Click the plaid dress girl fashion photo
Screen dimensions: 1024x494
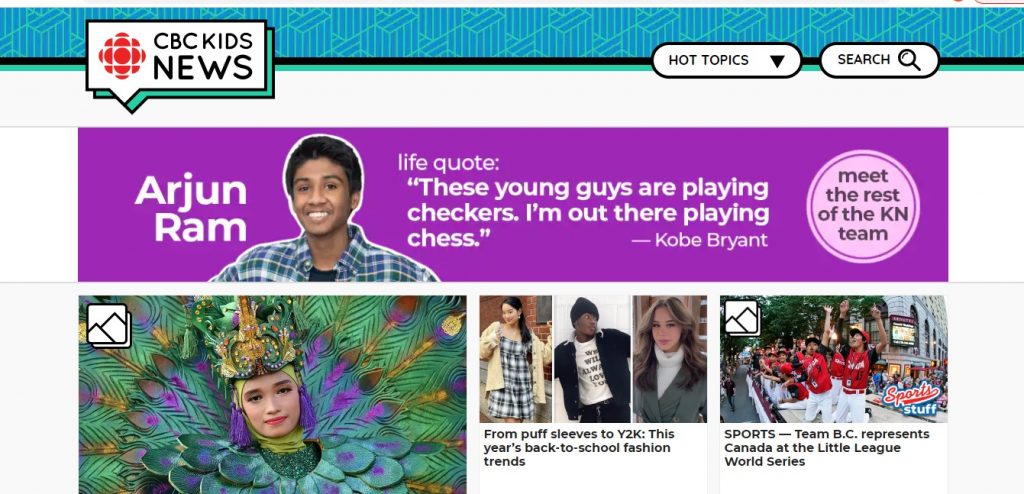[515, 359]
